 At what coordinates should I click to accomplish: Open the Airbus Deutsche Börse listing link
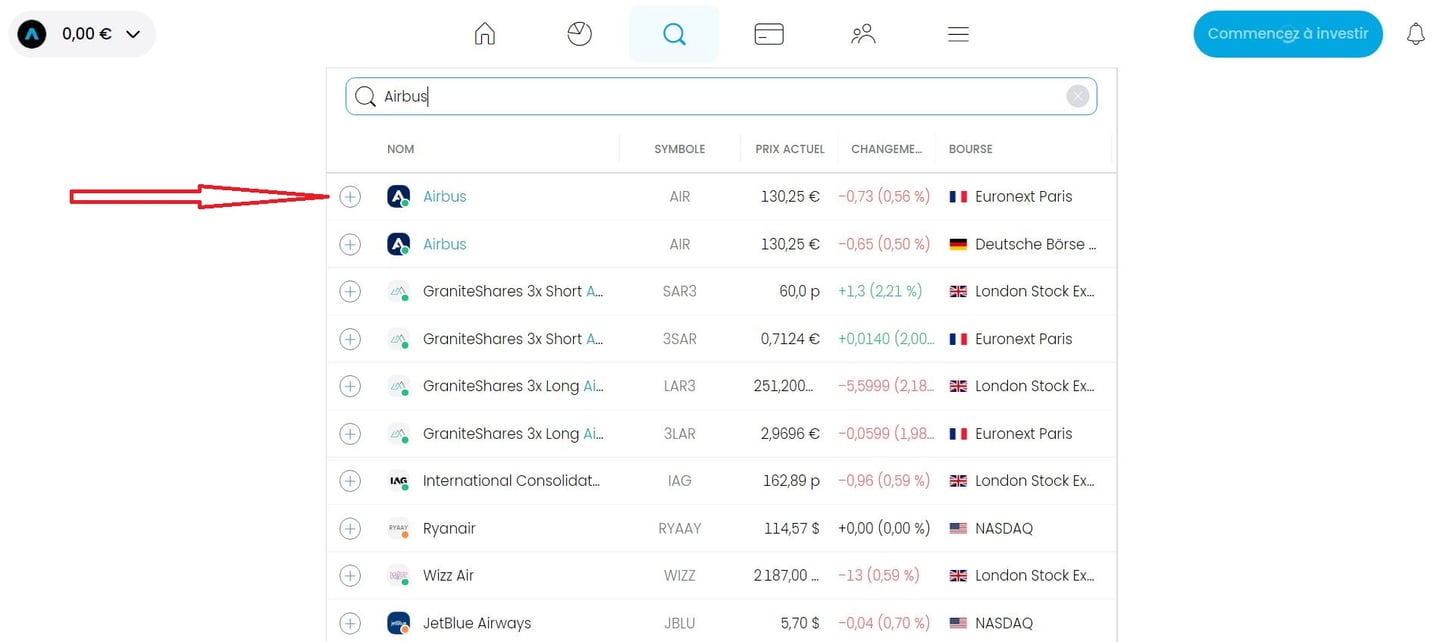445,243
